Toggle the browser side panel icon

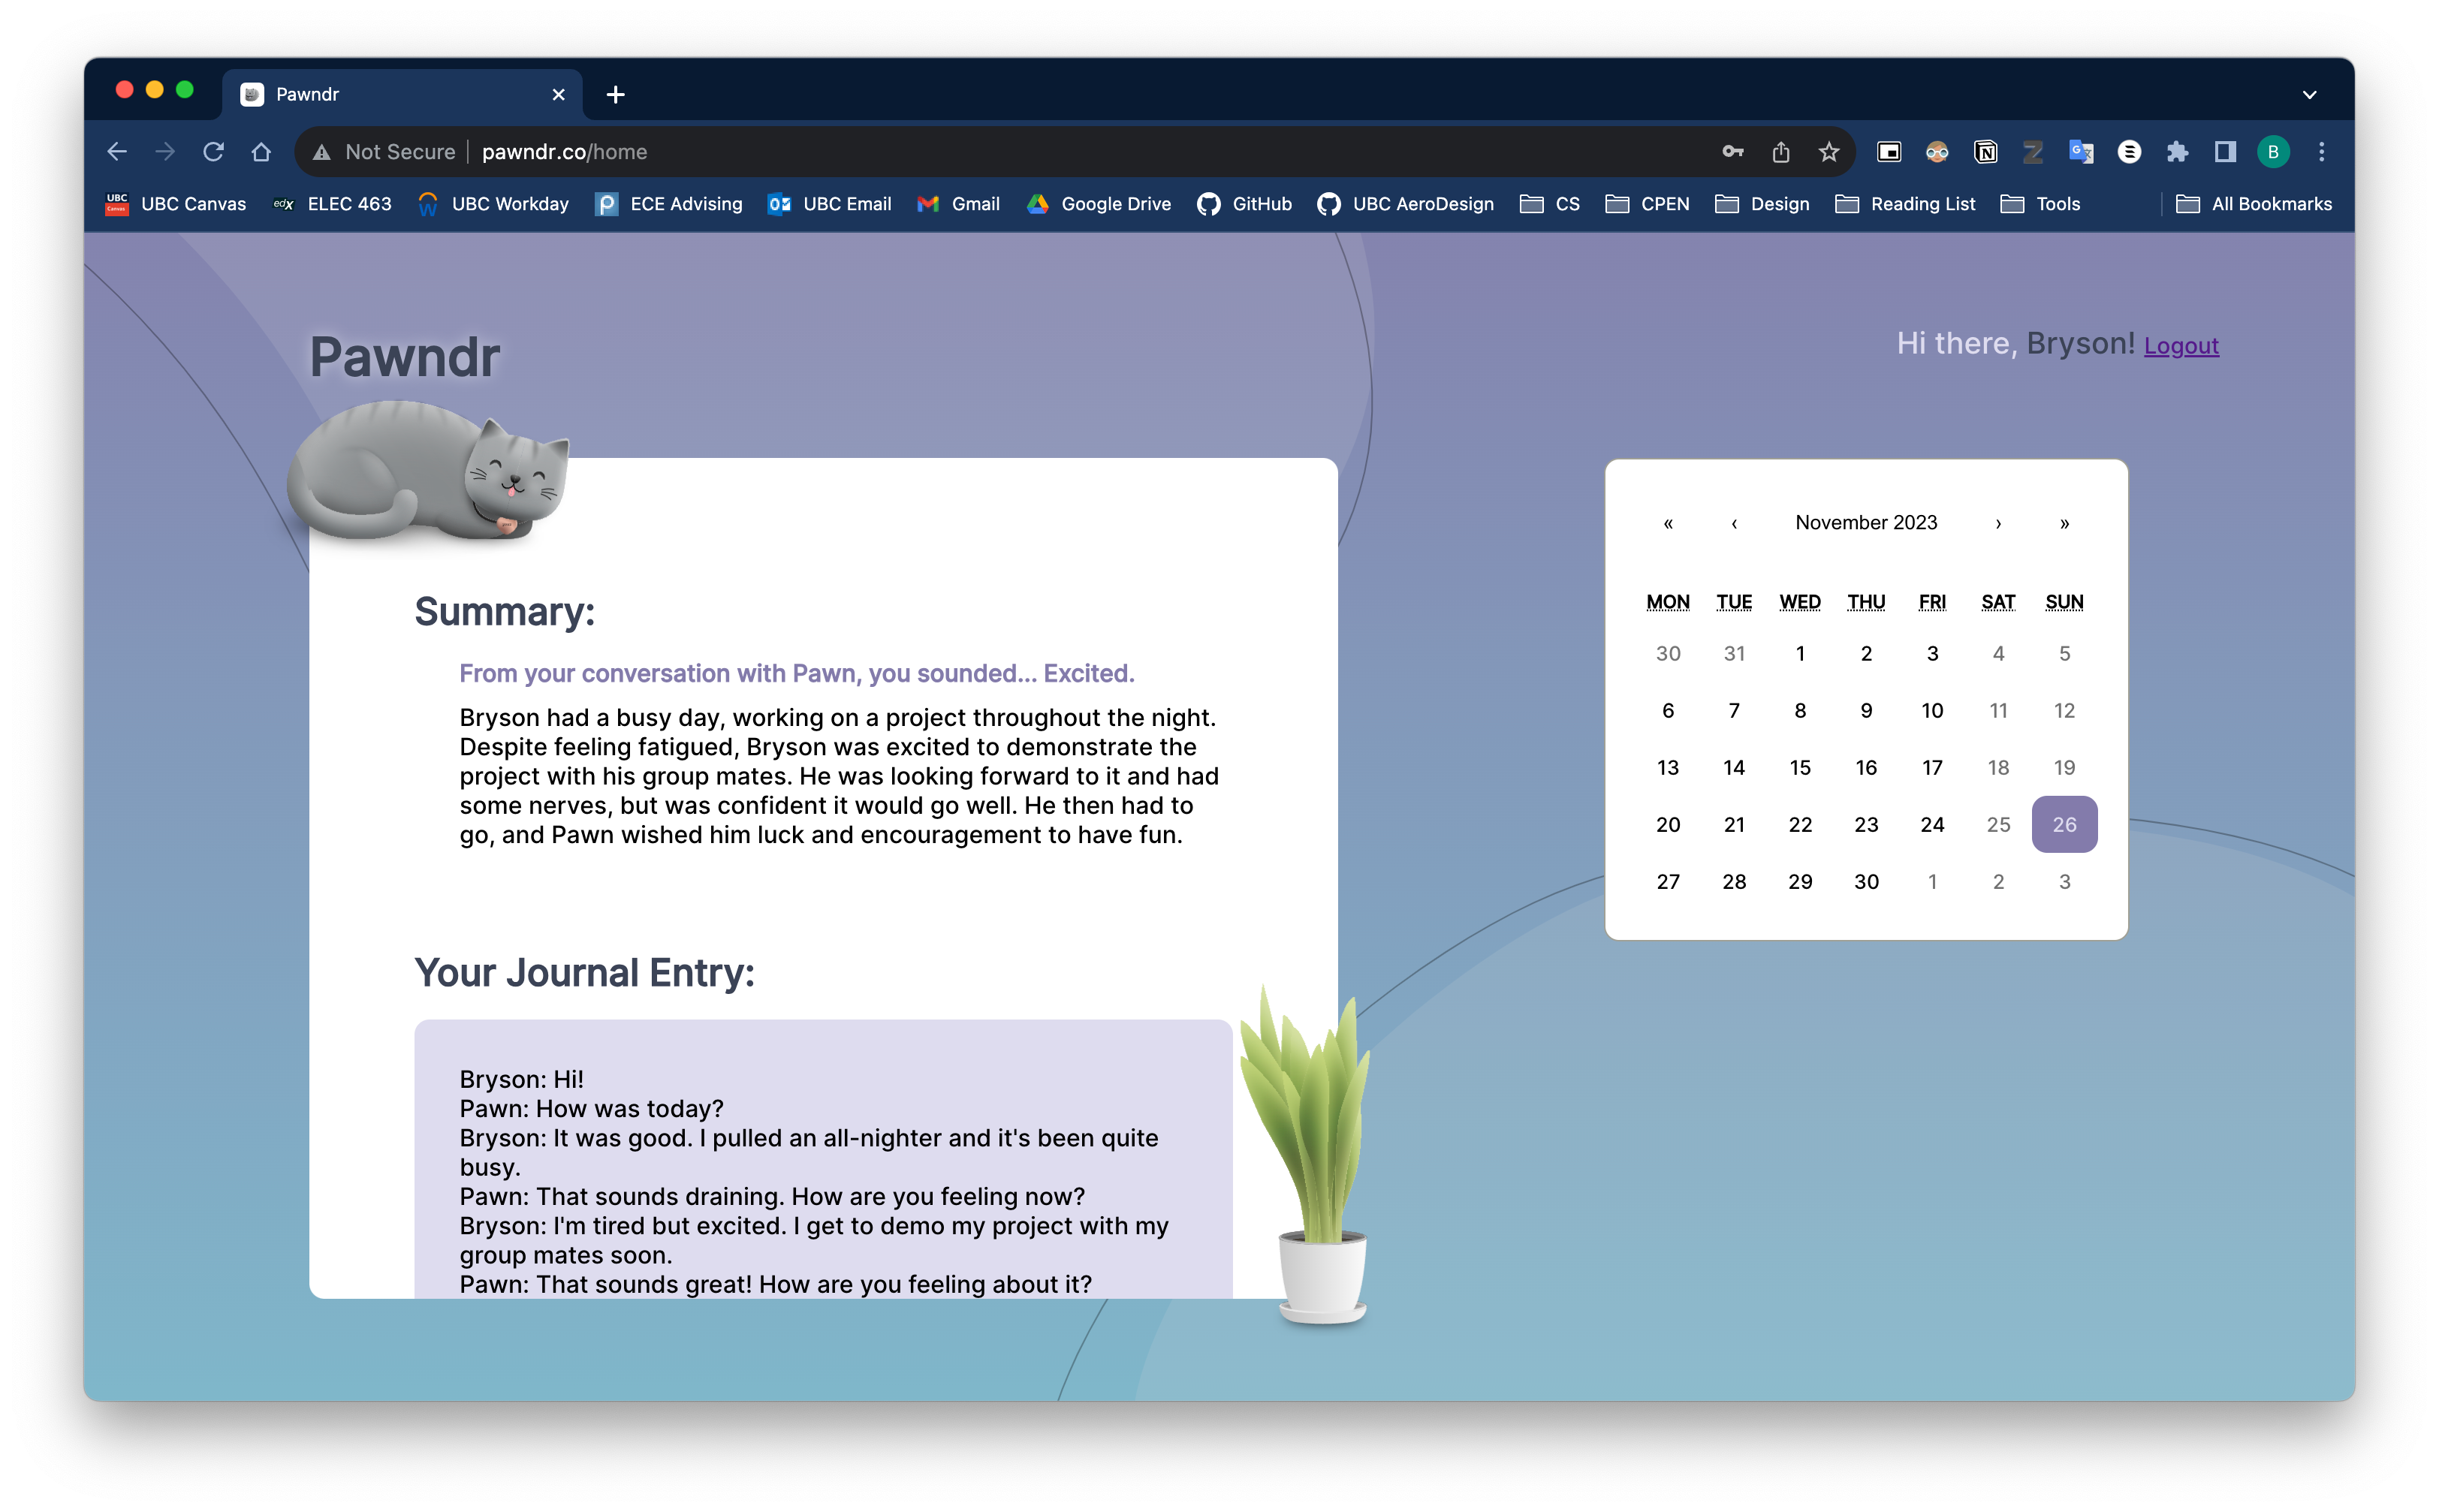pyautogui.click(x=2225, y=152)
